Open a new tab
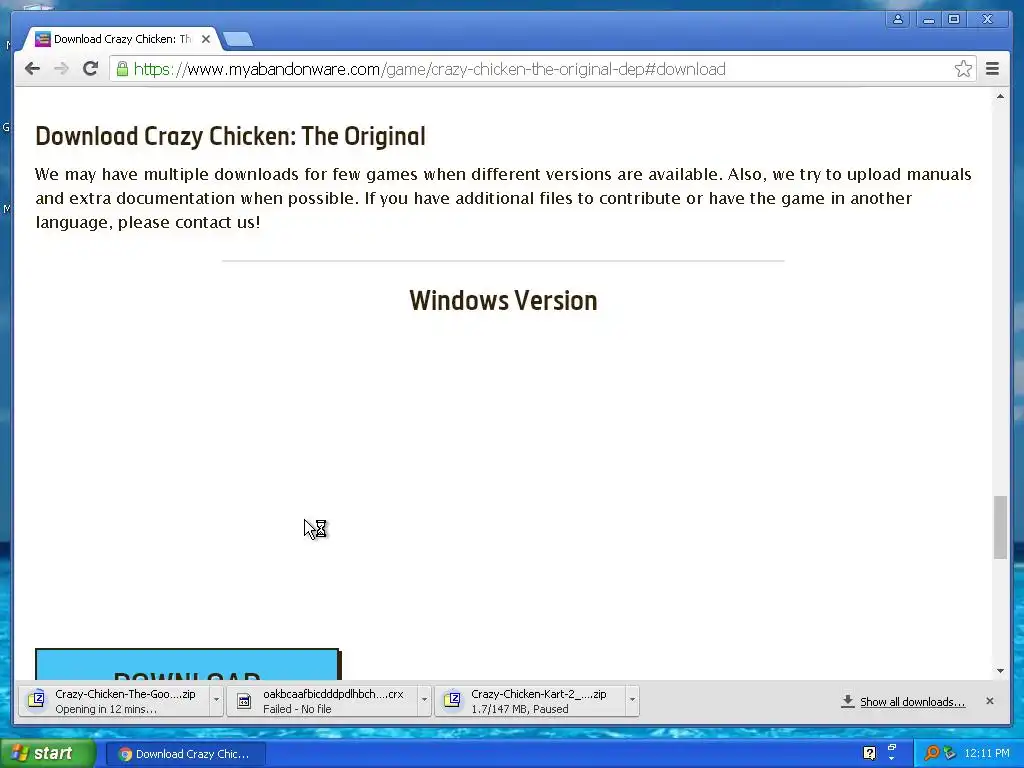This screenshot has height=768, width=1024. click(238, 40)
